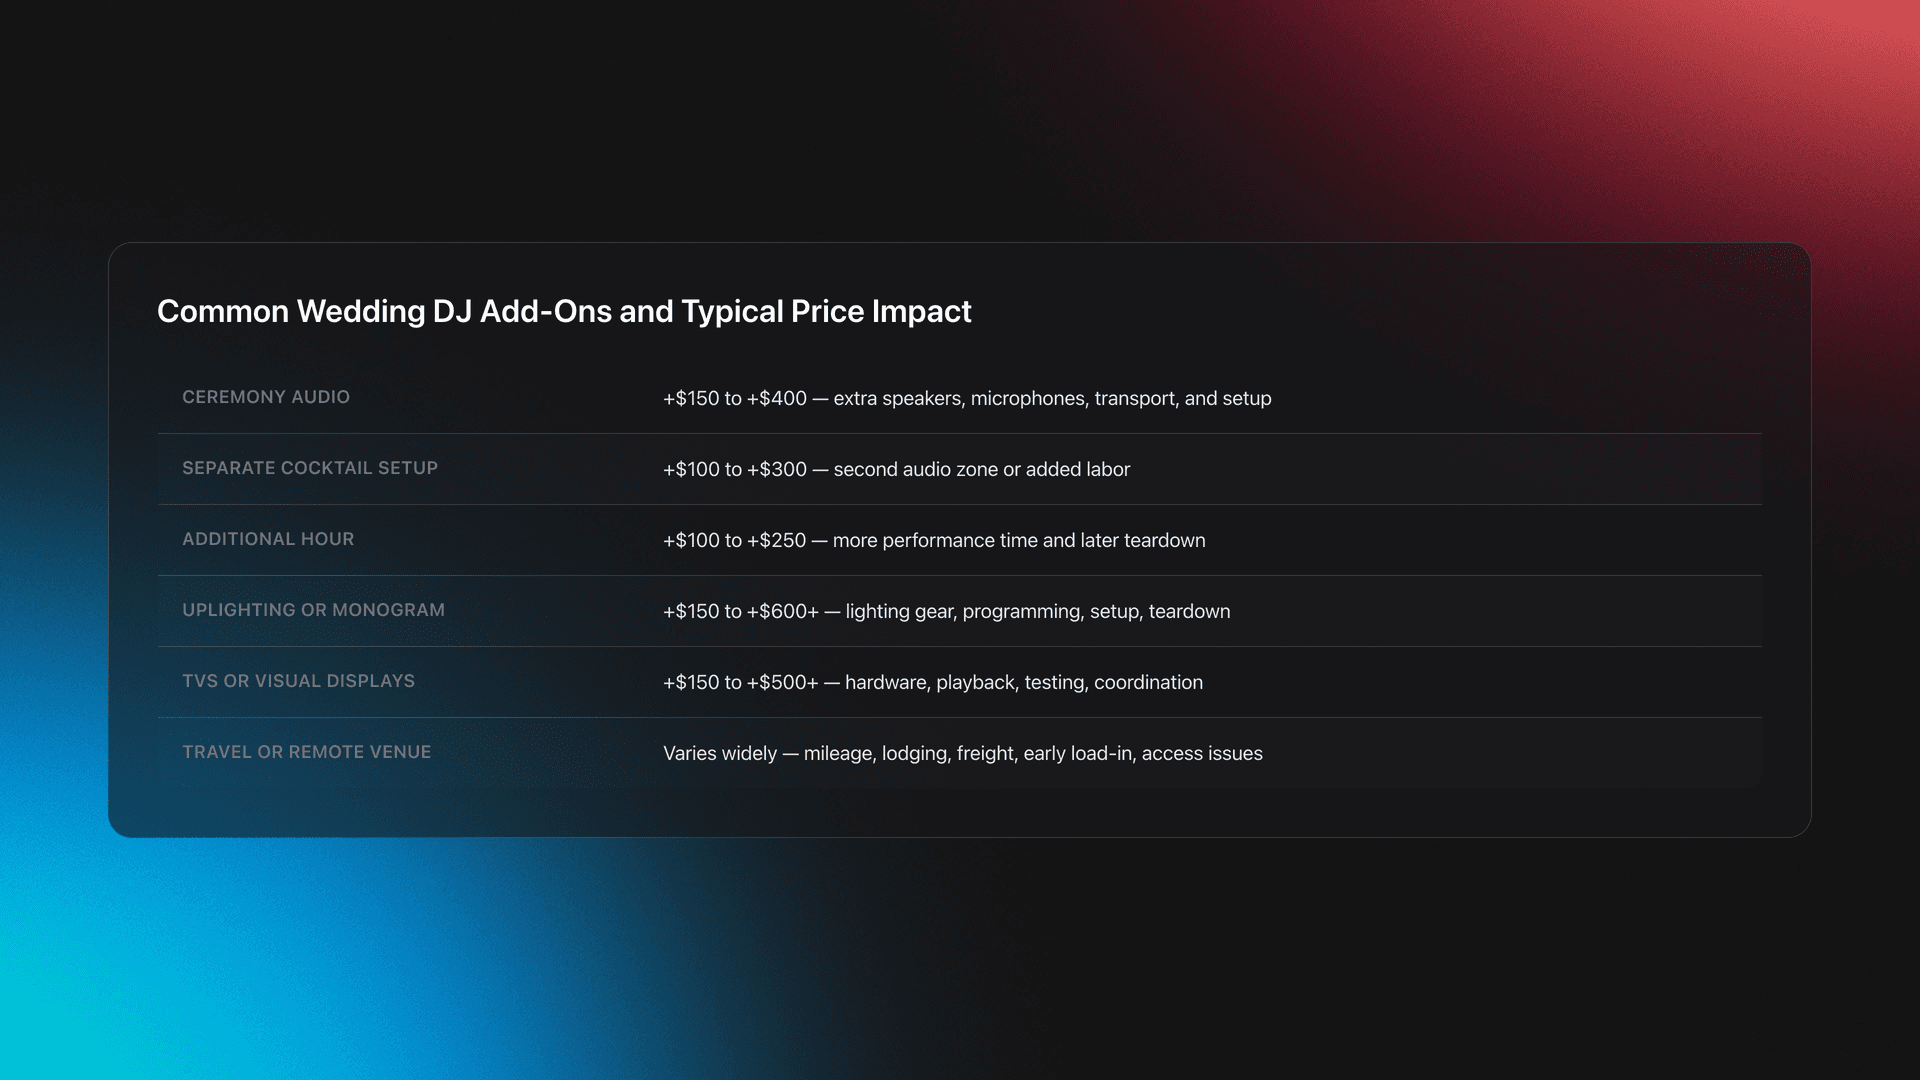Select the Ceremony Audio row label
The height and width of the screenshot is (1080, 1920).
(x=266, y=397)
